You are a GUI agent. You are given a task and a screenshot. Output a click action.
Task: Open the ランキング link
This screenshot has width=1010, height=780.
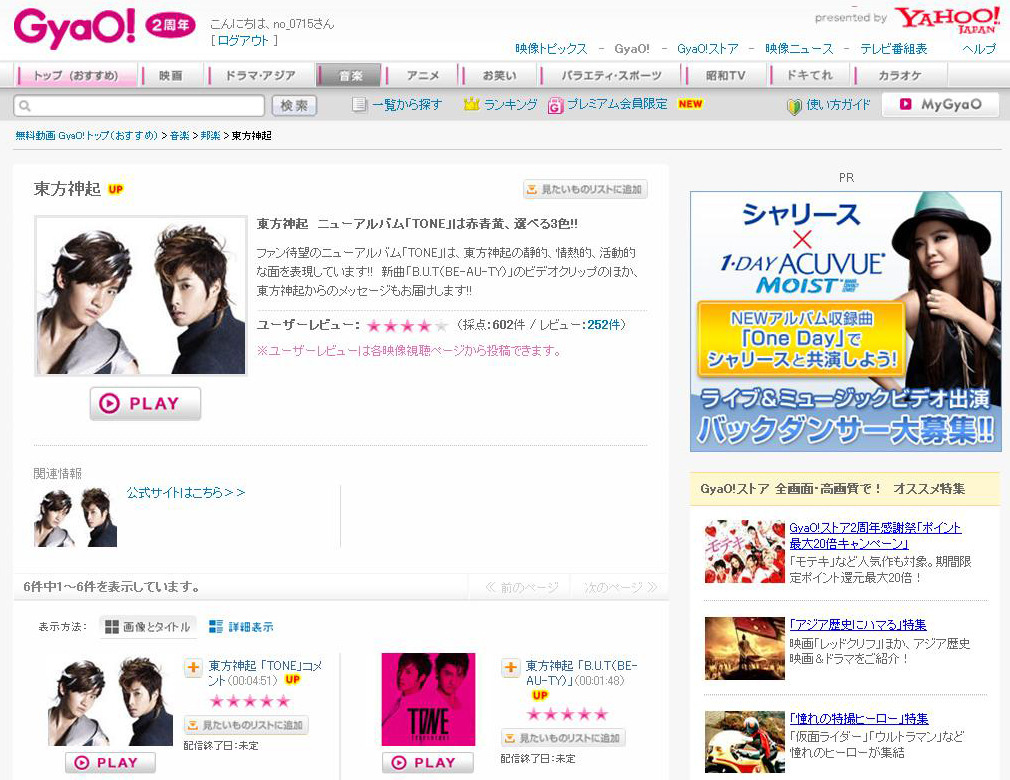510,104
